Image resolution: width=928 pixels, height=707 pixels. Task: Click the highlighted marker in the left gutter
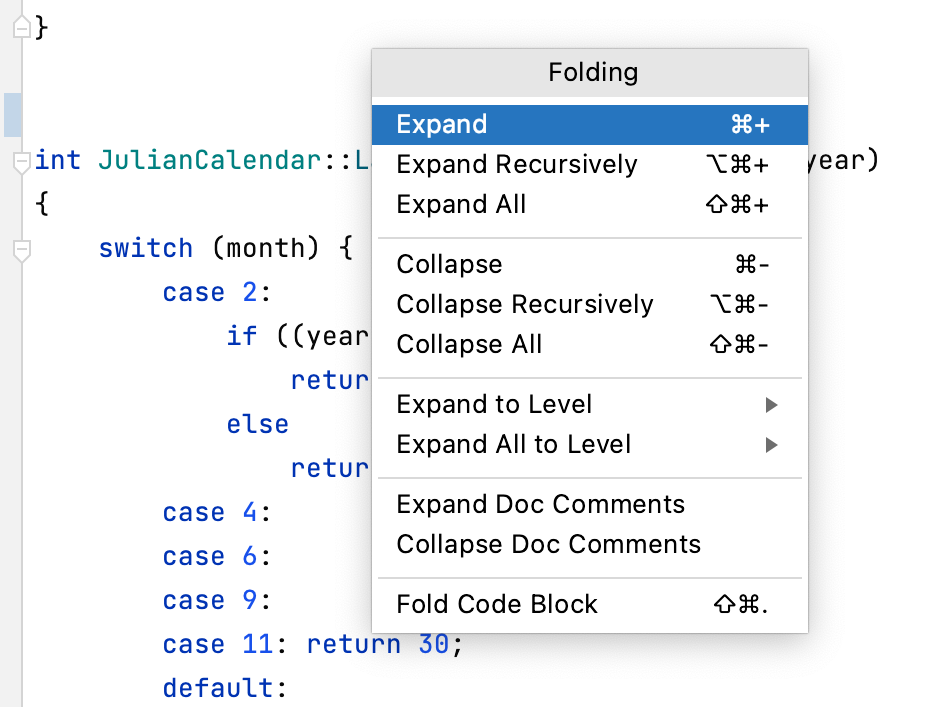click(x=11, y=115)
